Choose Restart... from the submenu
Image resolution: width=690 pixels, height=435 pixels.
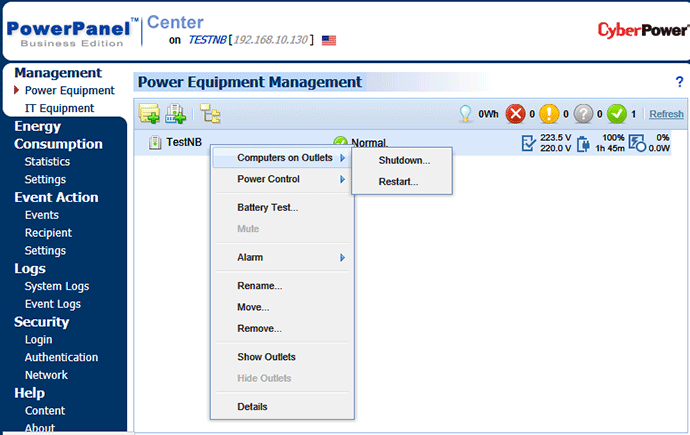pyautogui.click(x=398, y=182)
